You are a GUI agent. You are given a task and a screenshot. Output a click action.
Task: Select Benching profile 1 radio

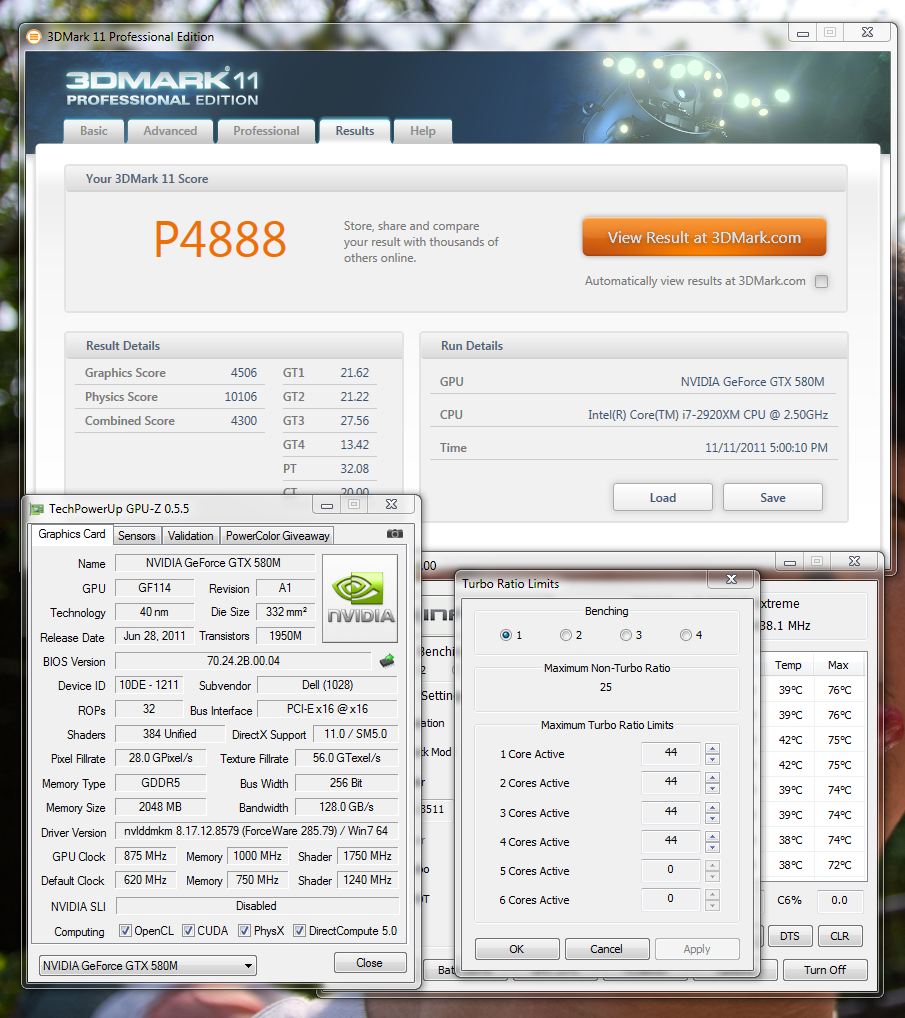pyautogui.click(x=506, y=635)
